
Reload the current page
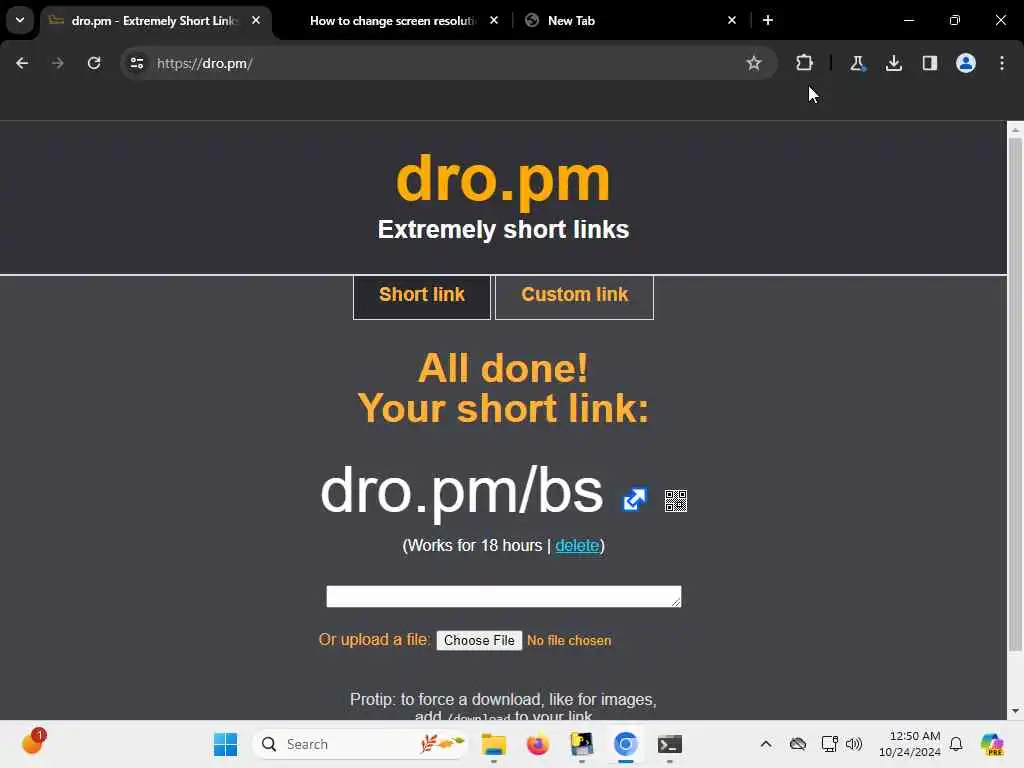(x=94, y=63)
